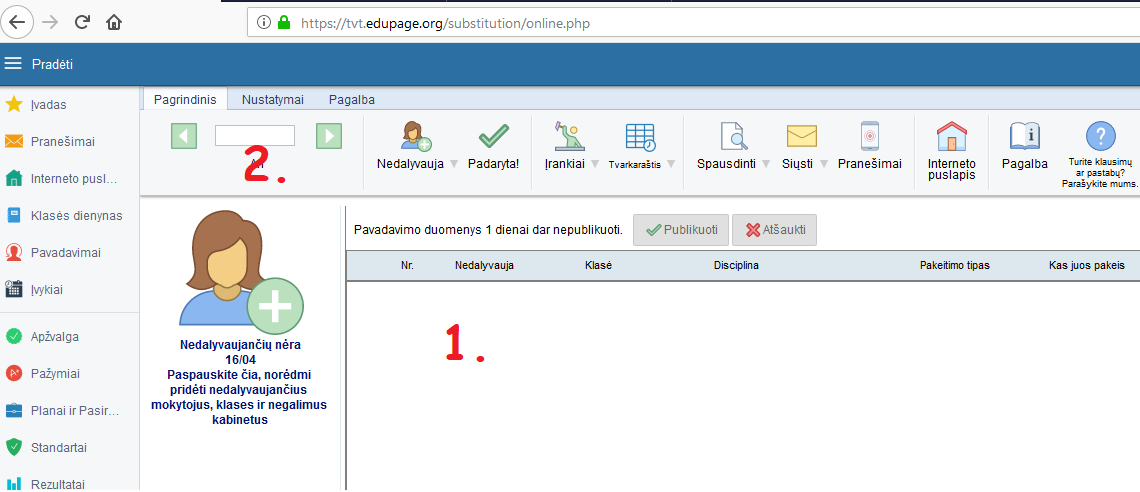Click the address bar URL field

(693, 23)
